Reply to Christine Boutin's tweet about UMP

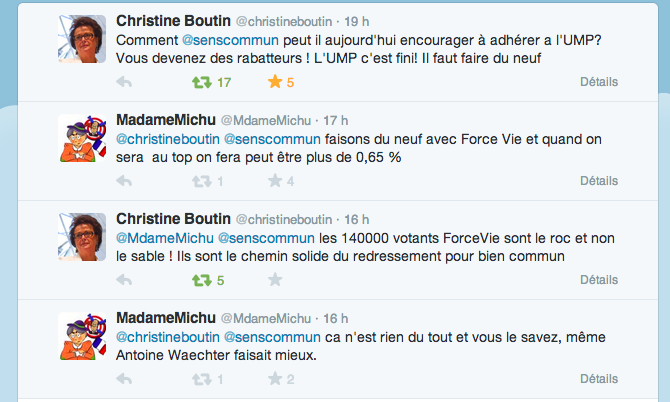124,82
